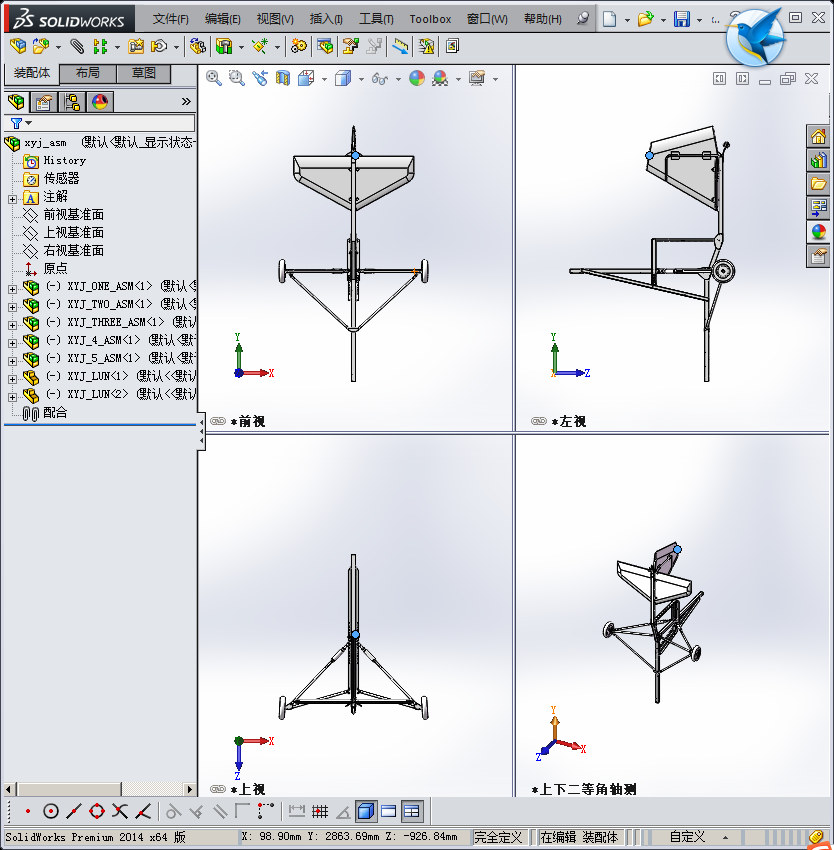Click the Measure tool on the assembly toolbar
This screenshot has height=850, width=834.
(x=400, y=46)
